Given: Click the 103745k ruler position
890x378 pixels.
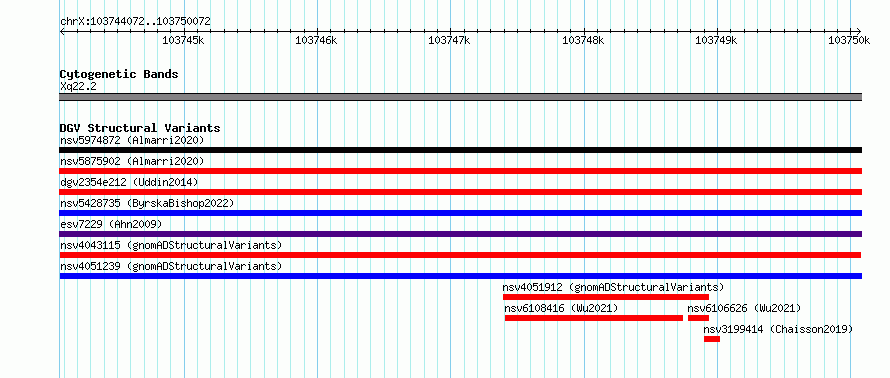Looking at the screenshot, I should [x=183, y=40].
